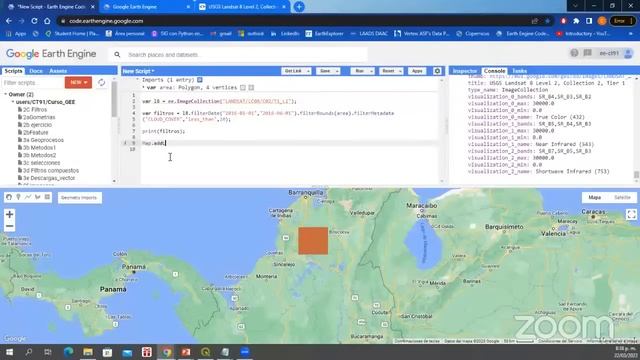This screenshot has width=640, height=360.
Task: Open the Copernicus bookmark
Action: coord(473,33)
